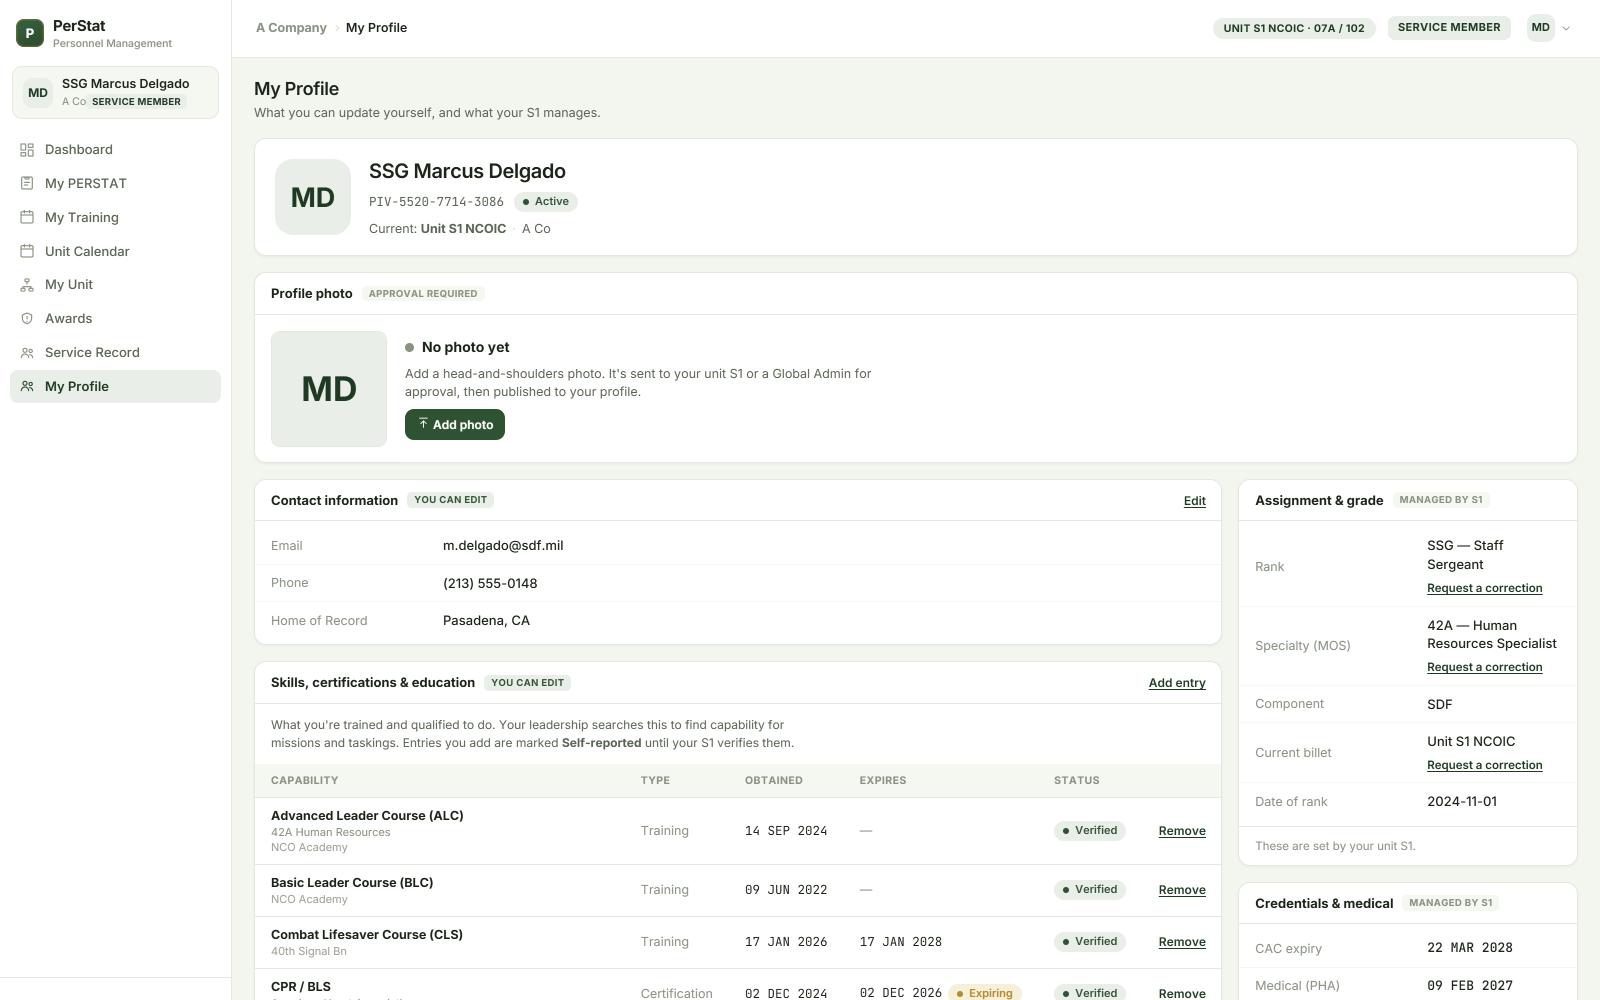Open SSG Marcus Delgado sidebar profile card
The image size is (1600, 1000).
tap(115, 92)
